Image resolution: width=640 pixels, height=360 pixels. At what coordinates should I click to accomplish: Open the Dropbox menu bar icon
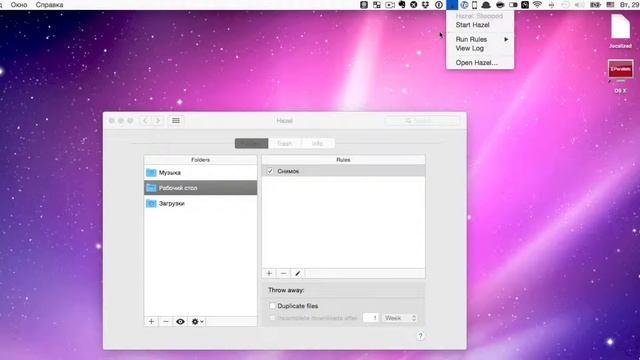click(x=425, y=5)
